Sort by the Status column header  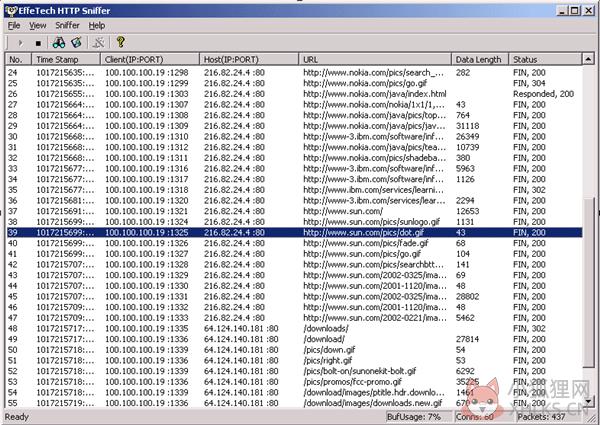[545, 60]
